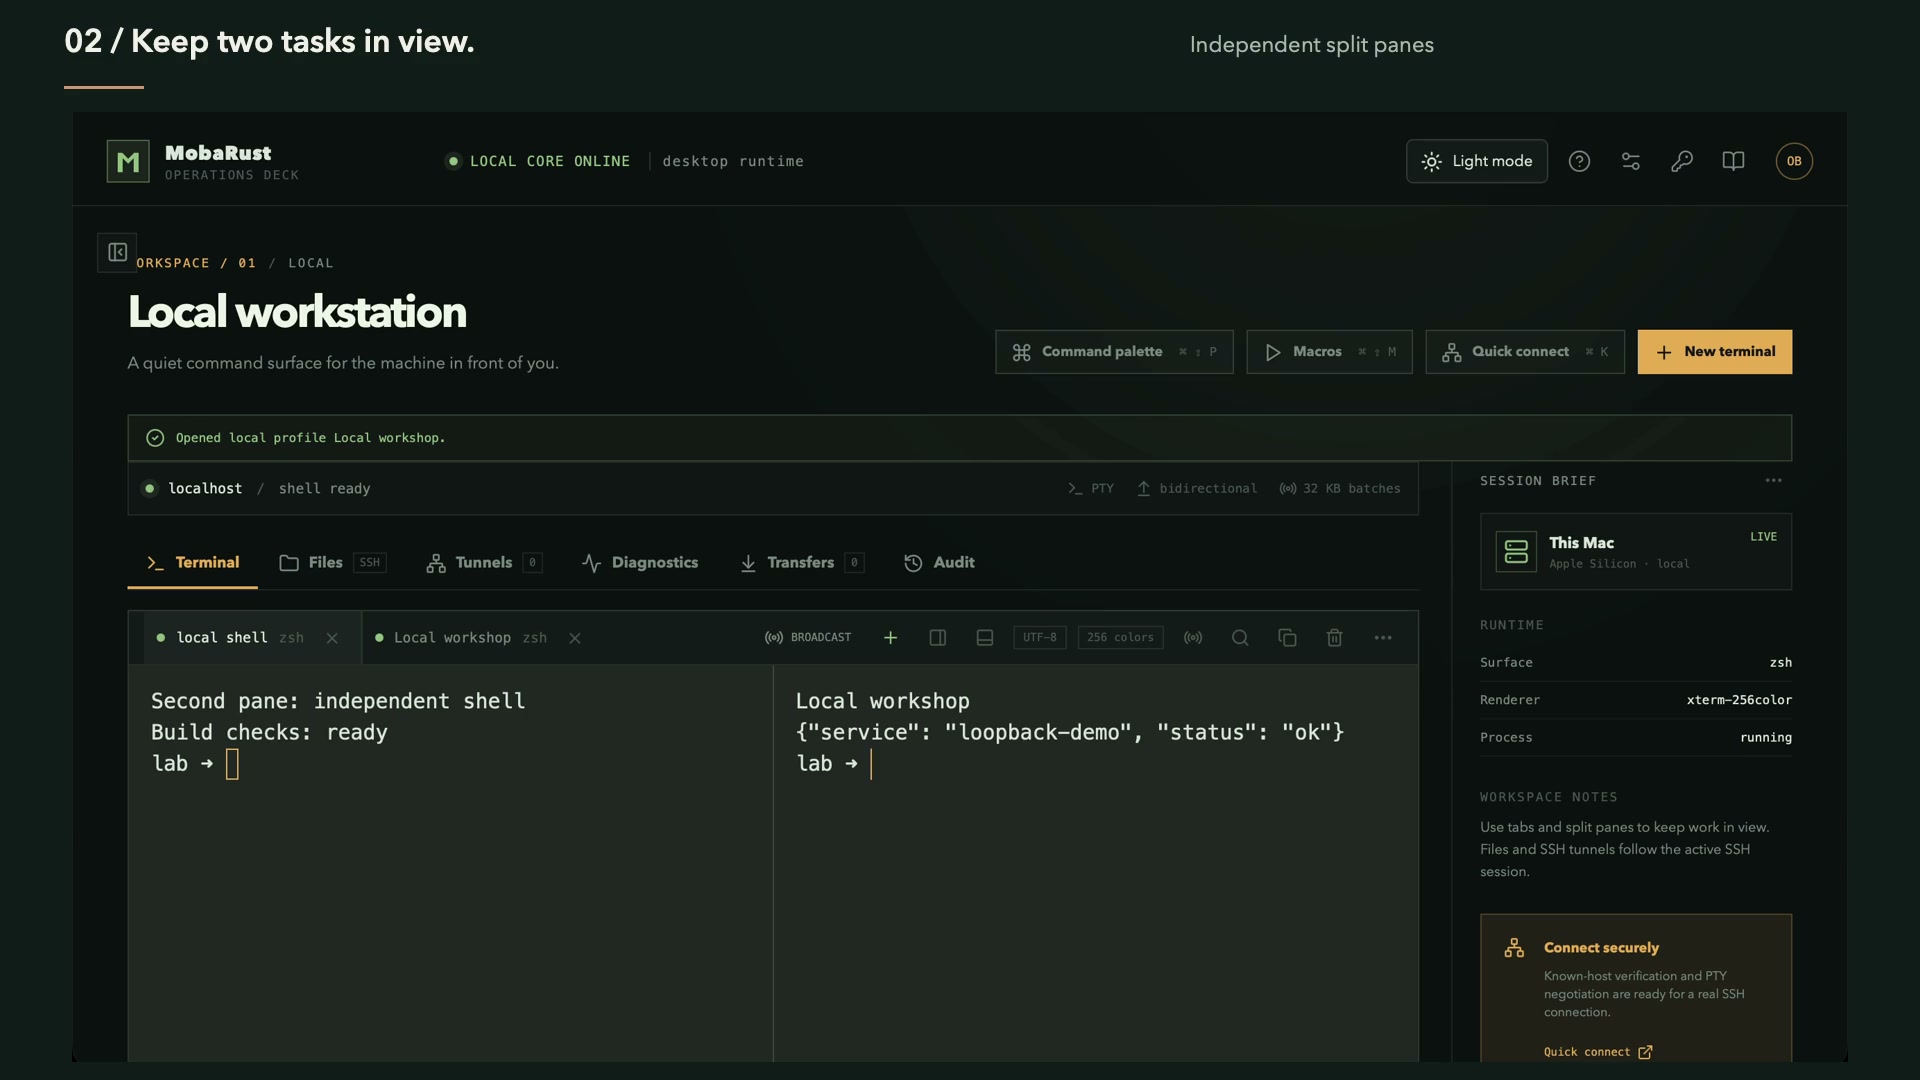Close the Local workshop tab

click(x=575, y=638)
